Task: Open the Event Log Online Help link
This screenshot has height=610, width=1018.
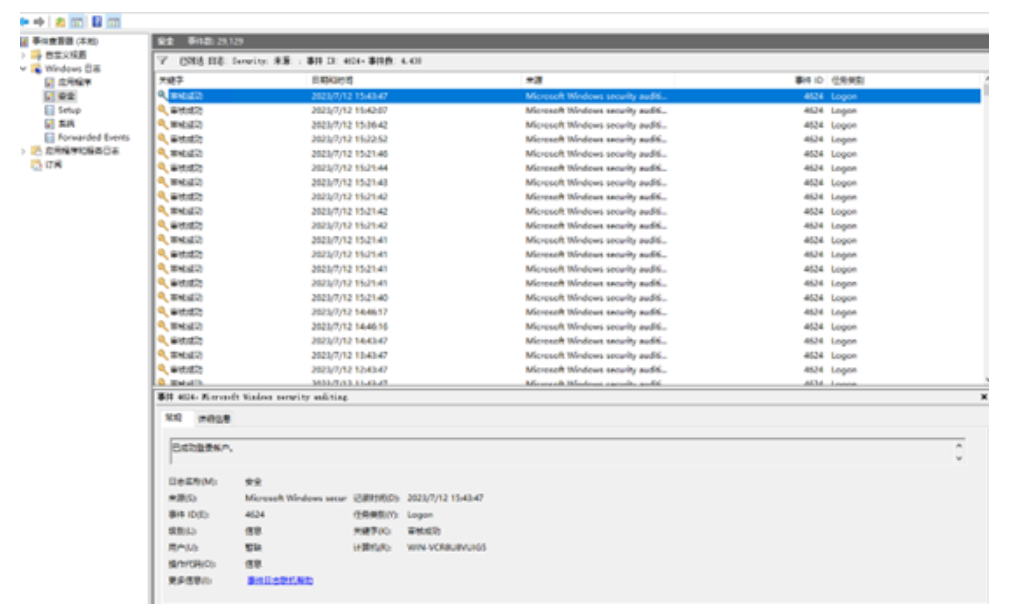Action: coord(280,580)
